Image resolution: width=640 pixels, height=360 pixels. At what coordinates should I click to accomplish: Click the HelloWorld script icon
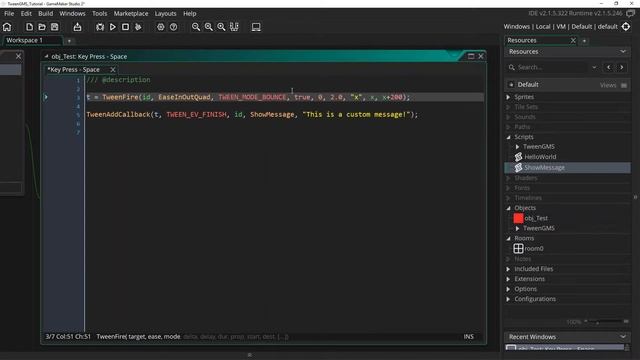click(518, 157)
